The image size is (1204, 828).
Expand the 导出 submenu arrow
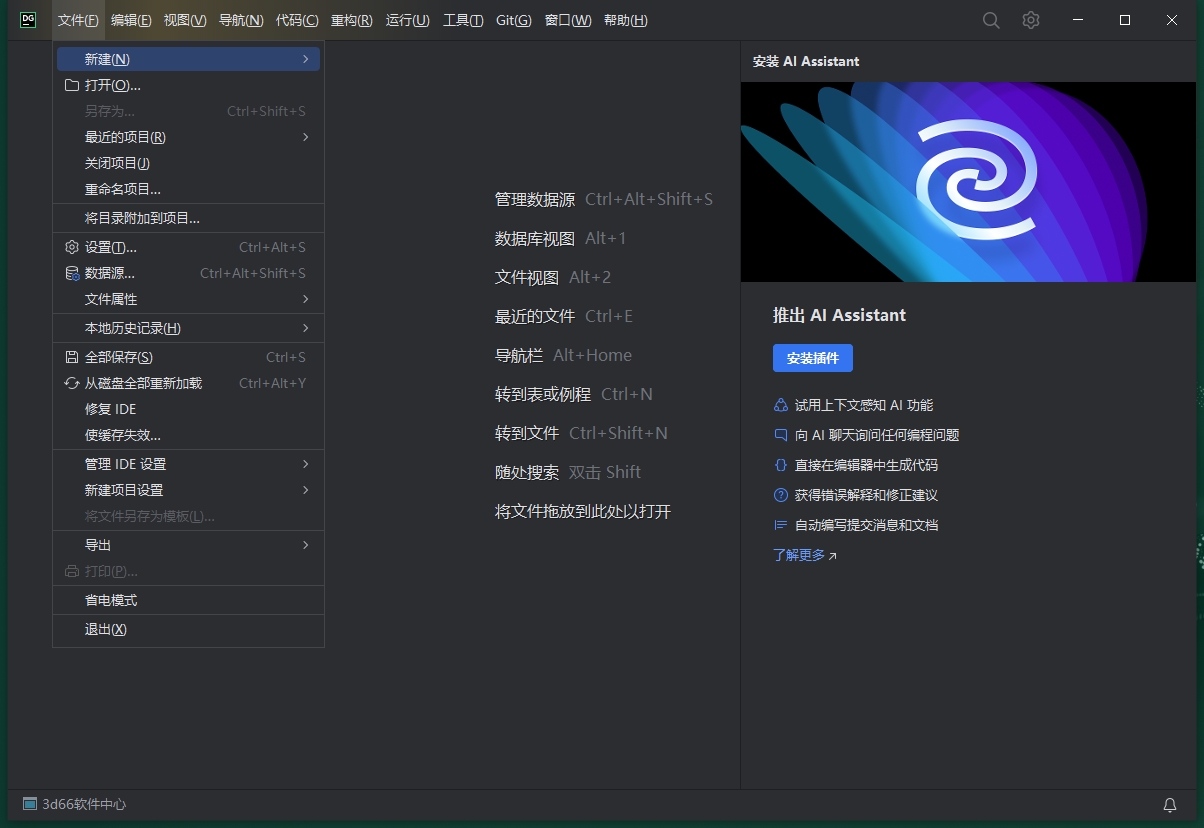pos(306,545)
